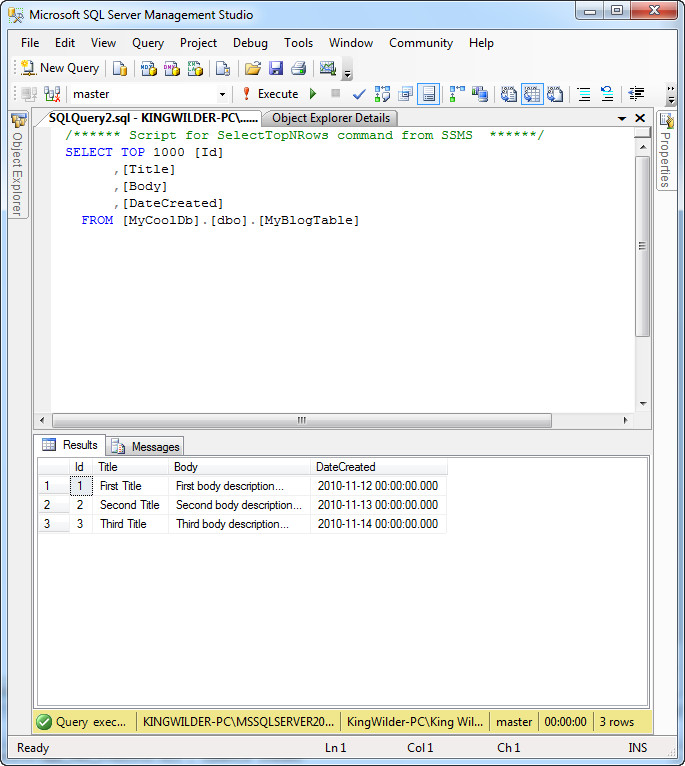Open the Query menu
This screenshot has height=766, width=685.
(x=148, y=43)
